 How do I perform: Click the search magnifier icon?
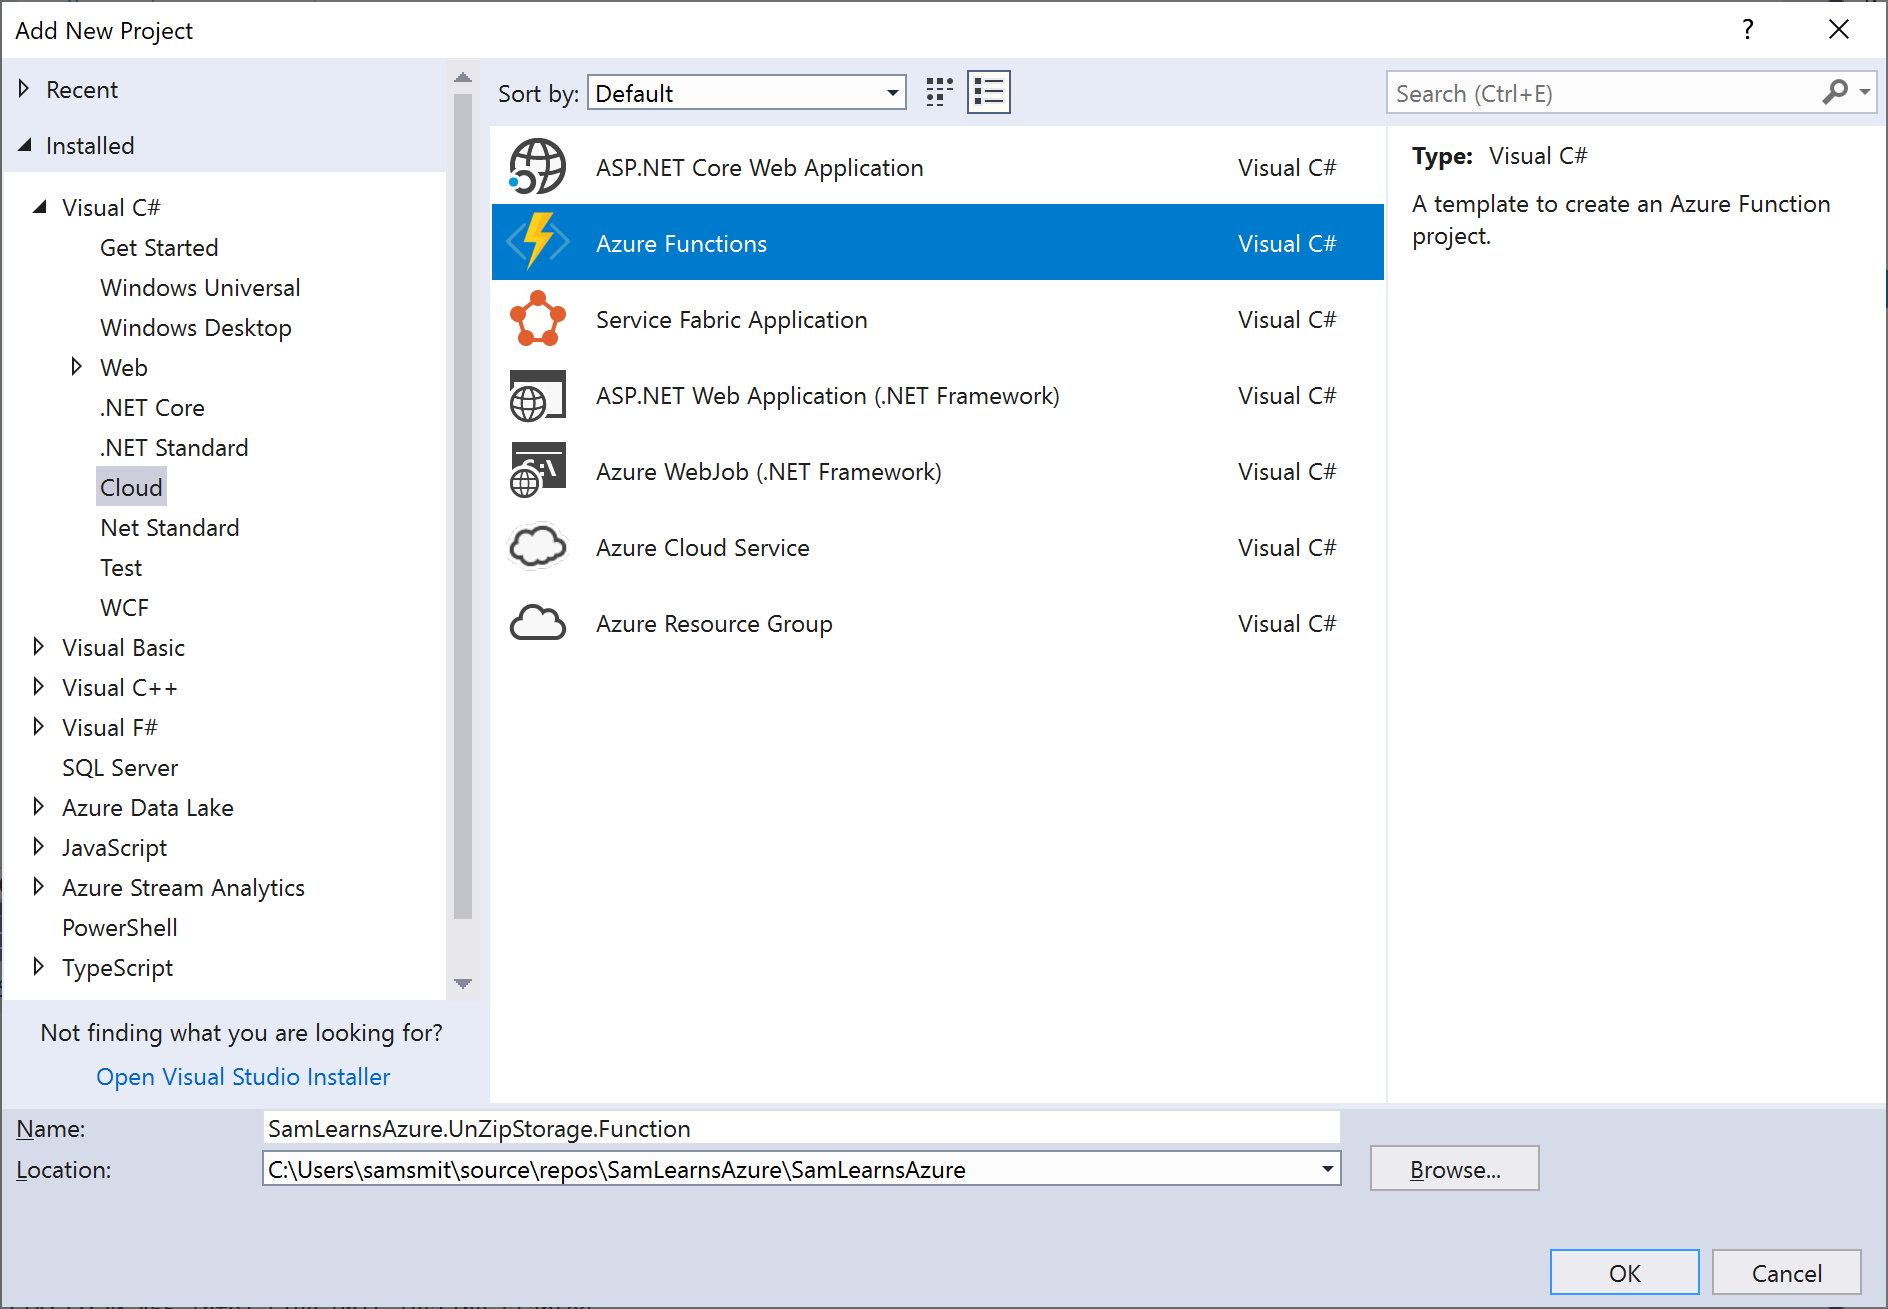(1835, 93)
